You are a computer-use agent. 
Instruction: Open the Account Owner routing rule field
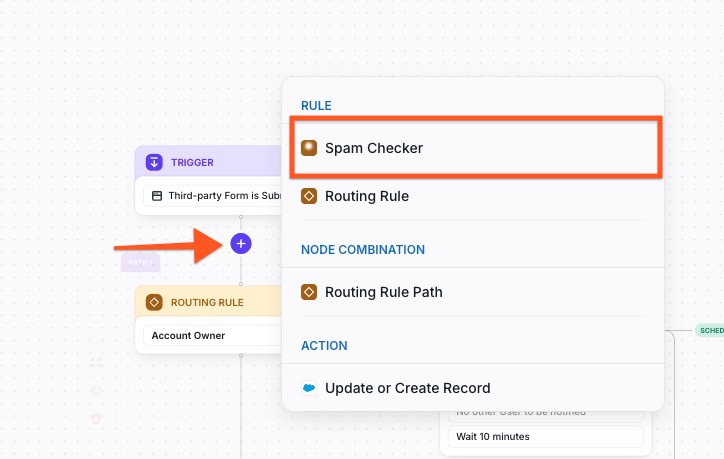[x=211, y=336]
